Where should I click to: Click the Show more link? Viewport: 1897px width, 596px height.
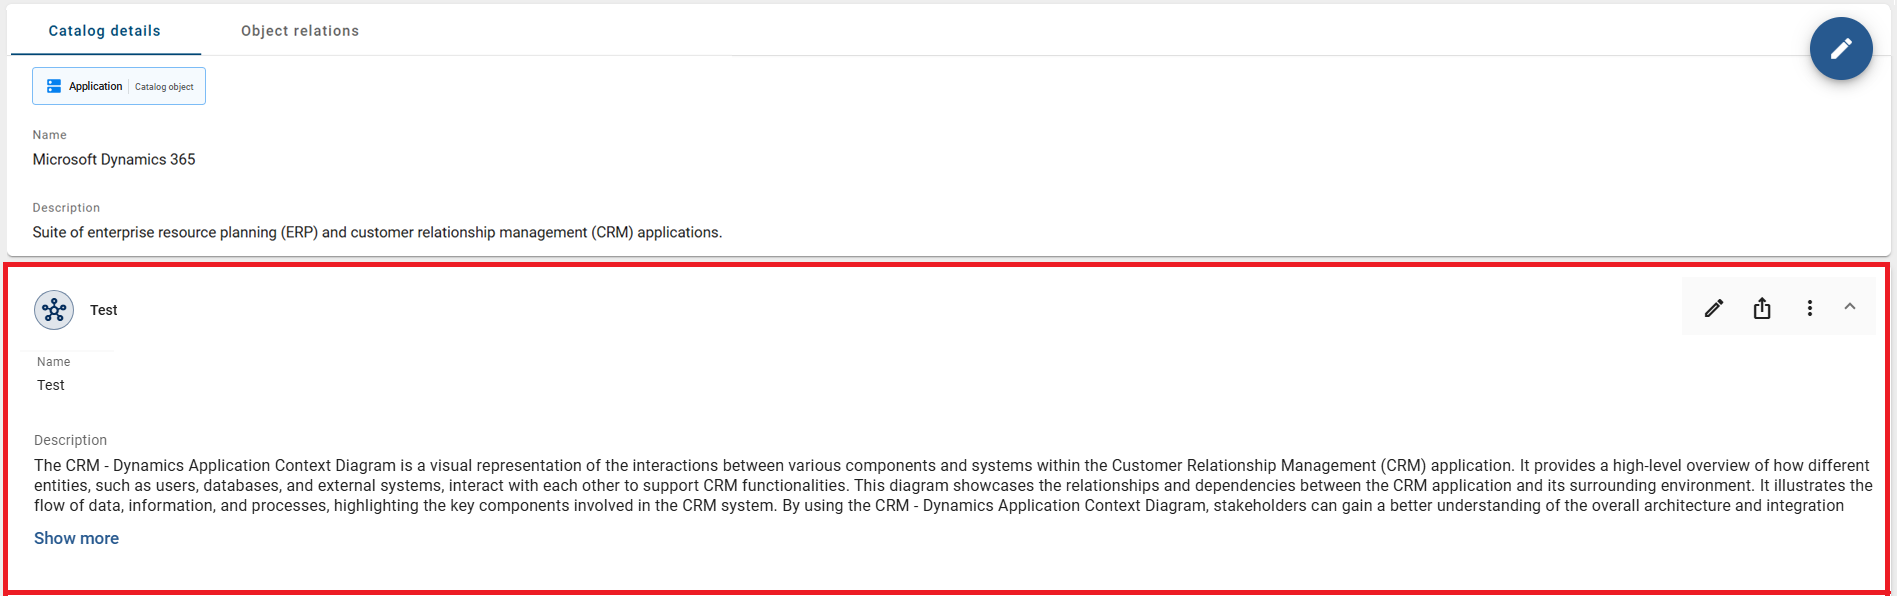(x=76, y=538)
